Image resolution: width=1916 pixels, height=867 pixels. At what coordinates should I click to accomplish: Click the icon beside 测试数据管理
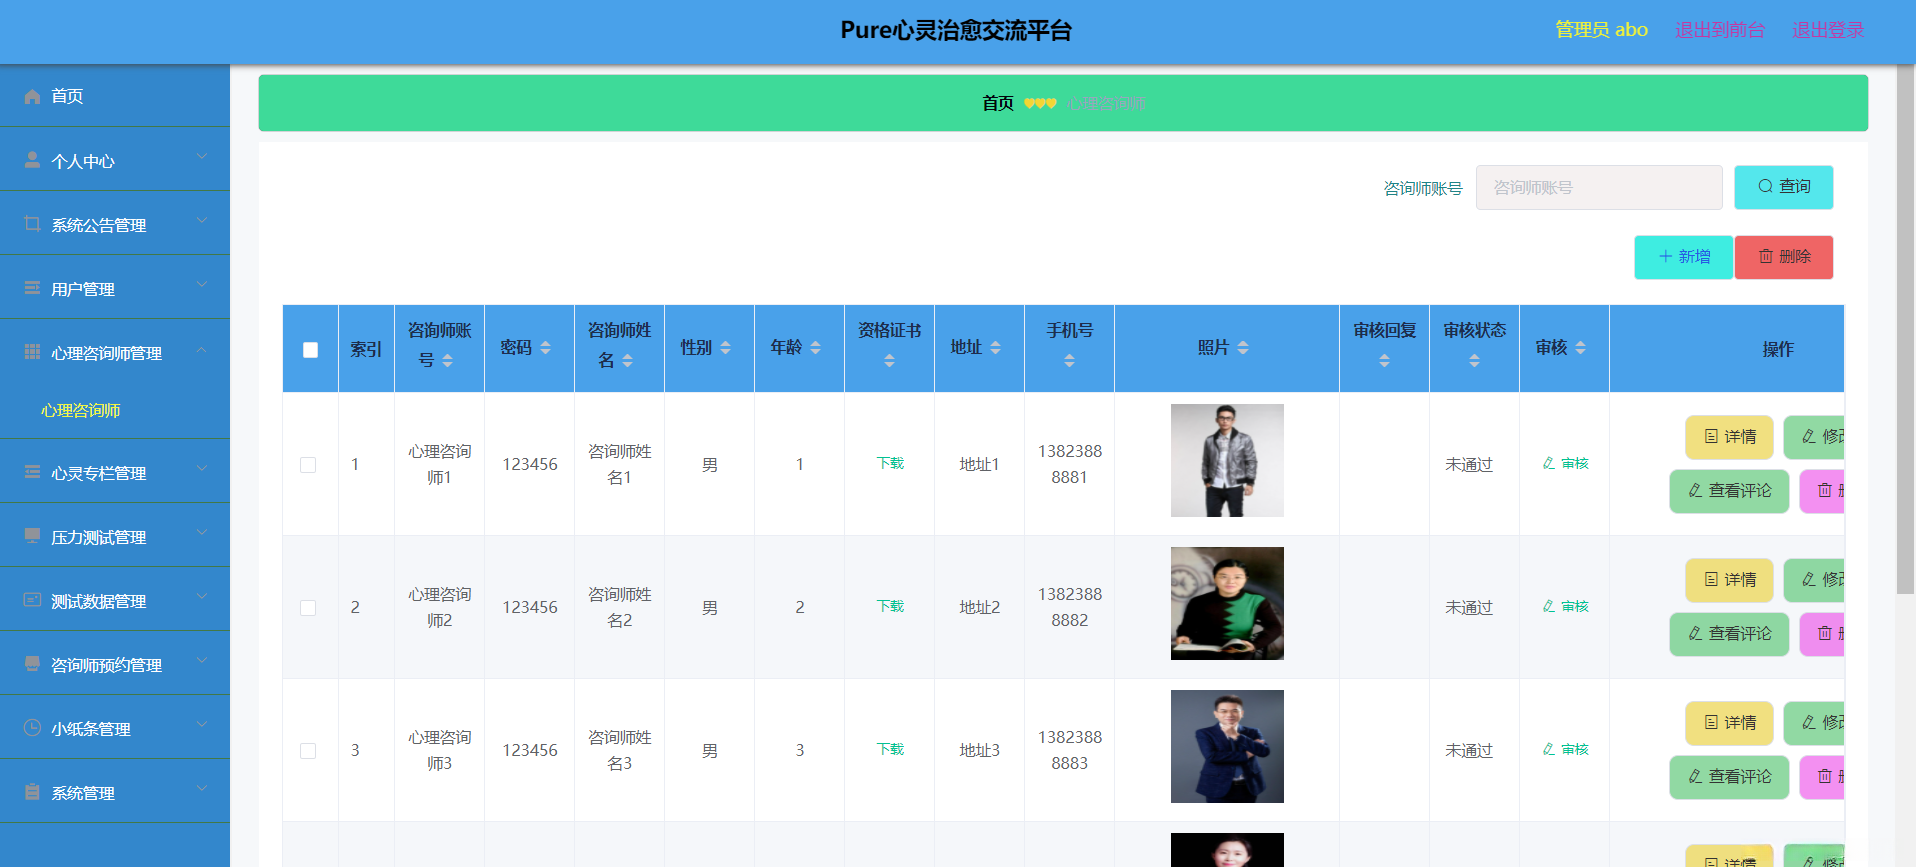pos(32,600)
